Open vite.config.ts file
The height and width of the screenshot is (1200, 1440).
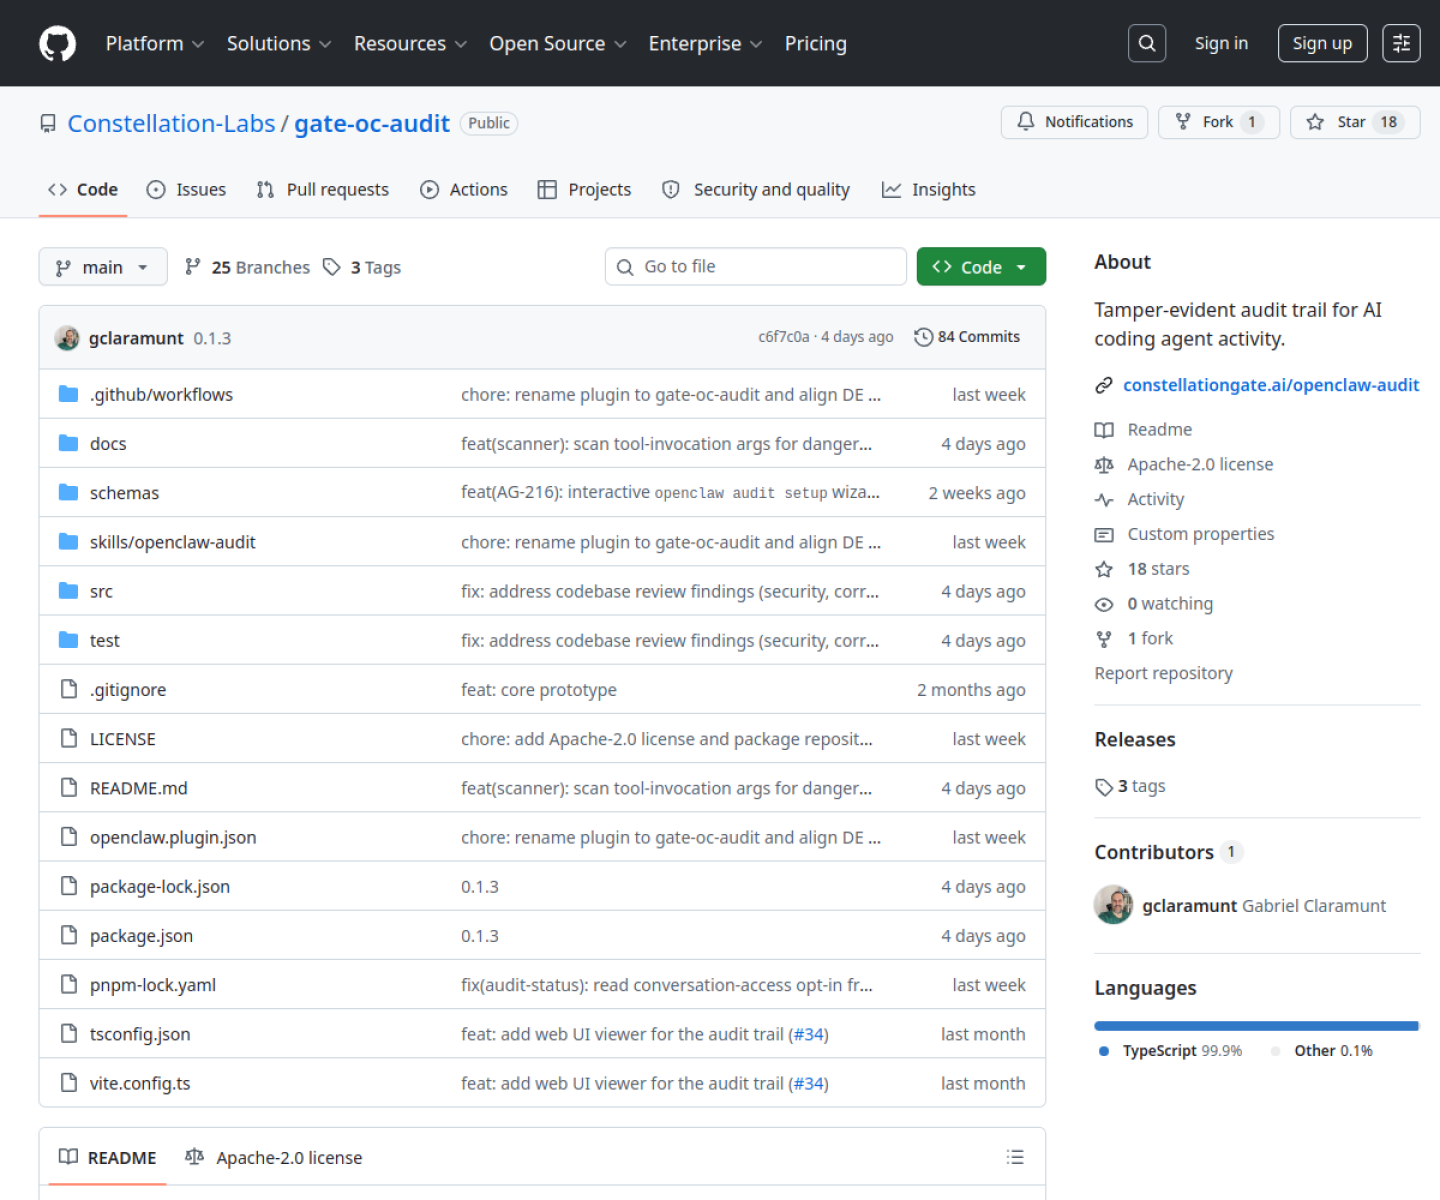140,1083
